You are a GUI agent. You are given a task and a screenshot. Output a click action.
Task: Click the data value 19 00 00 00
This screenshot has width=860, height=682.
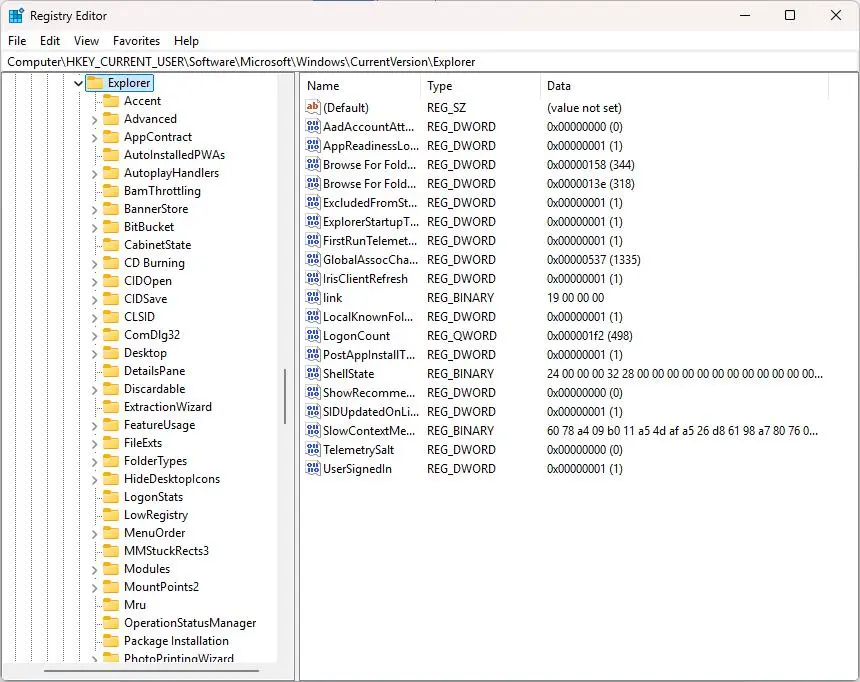[575, 297]
